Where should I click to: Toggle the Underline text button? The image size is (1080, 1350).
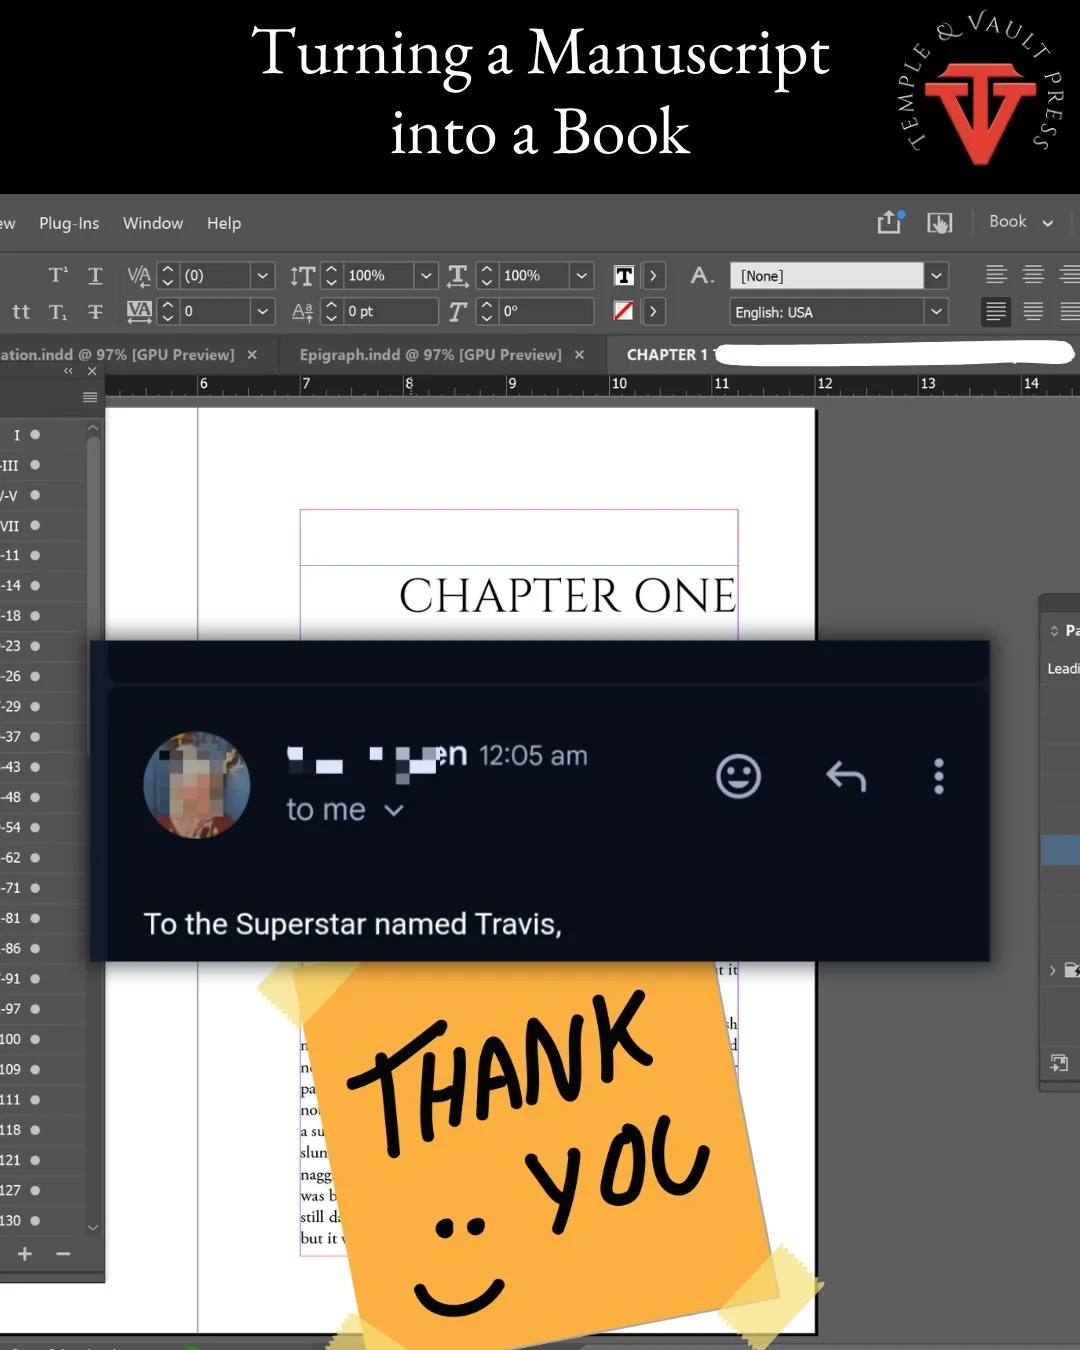[x=95, y=275]
